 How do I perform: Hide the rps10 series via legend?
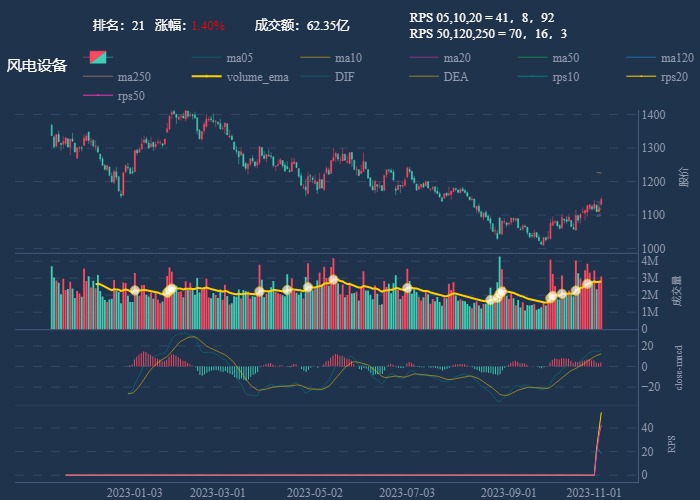(x=548, y=77)
